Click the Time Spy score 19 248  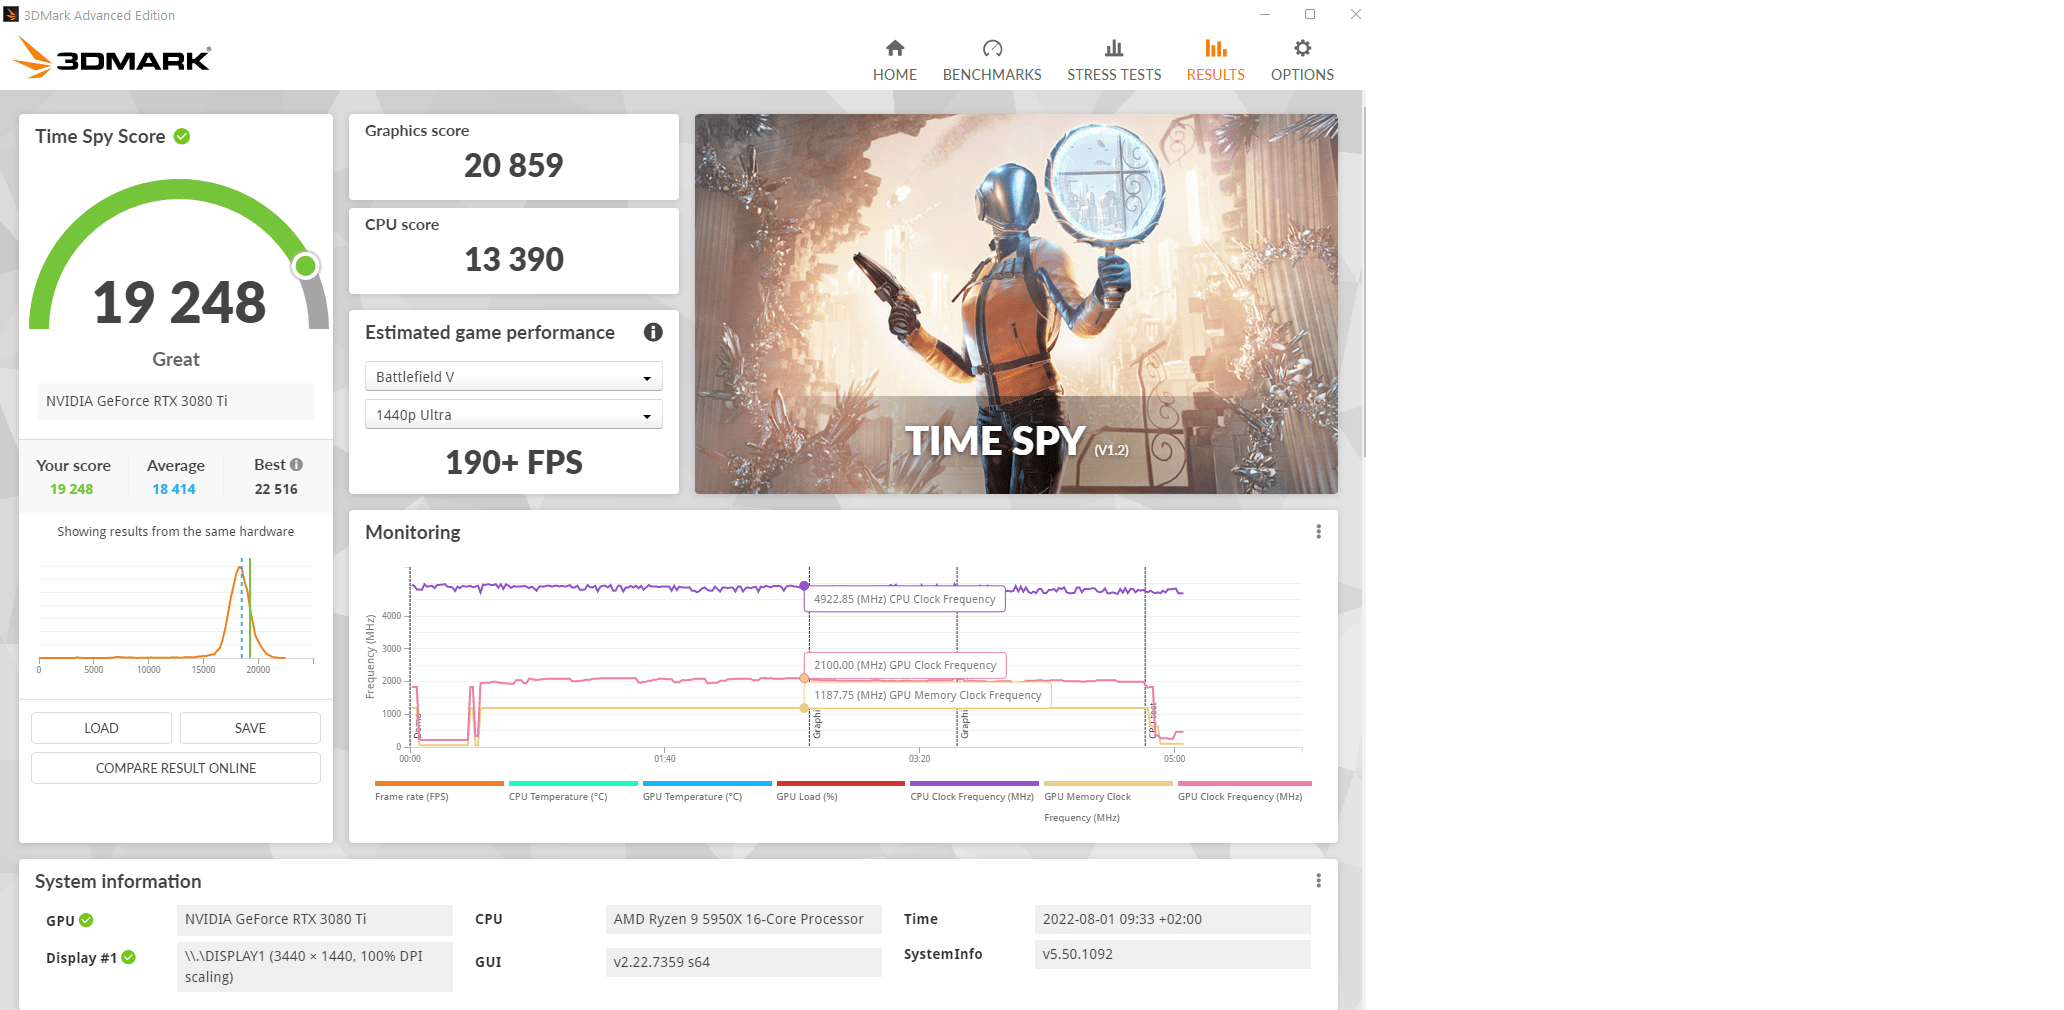(x=179, y=302)
